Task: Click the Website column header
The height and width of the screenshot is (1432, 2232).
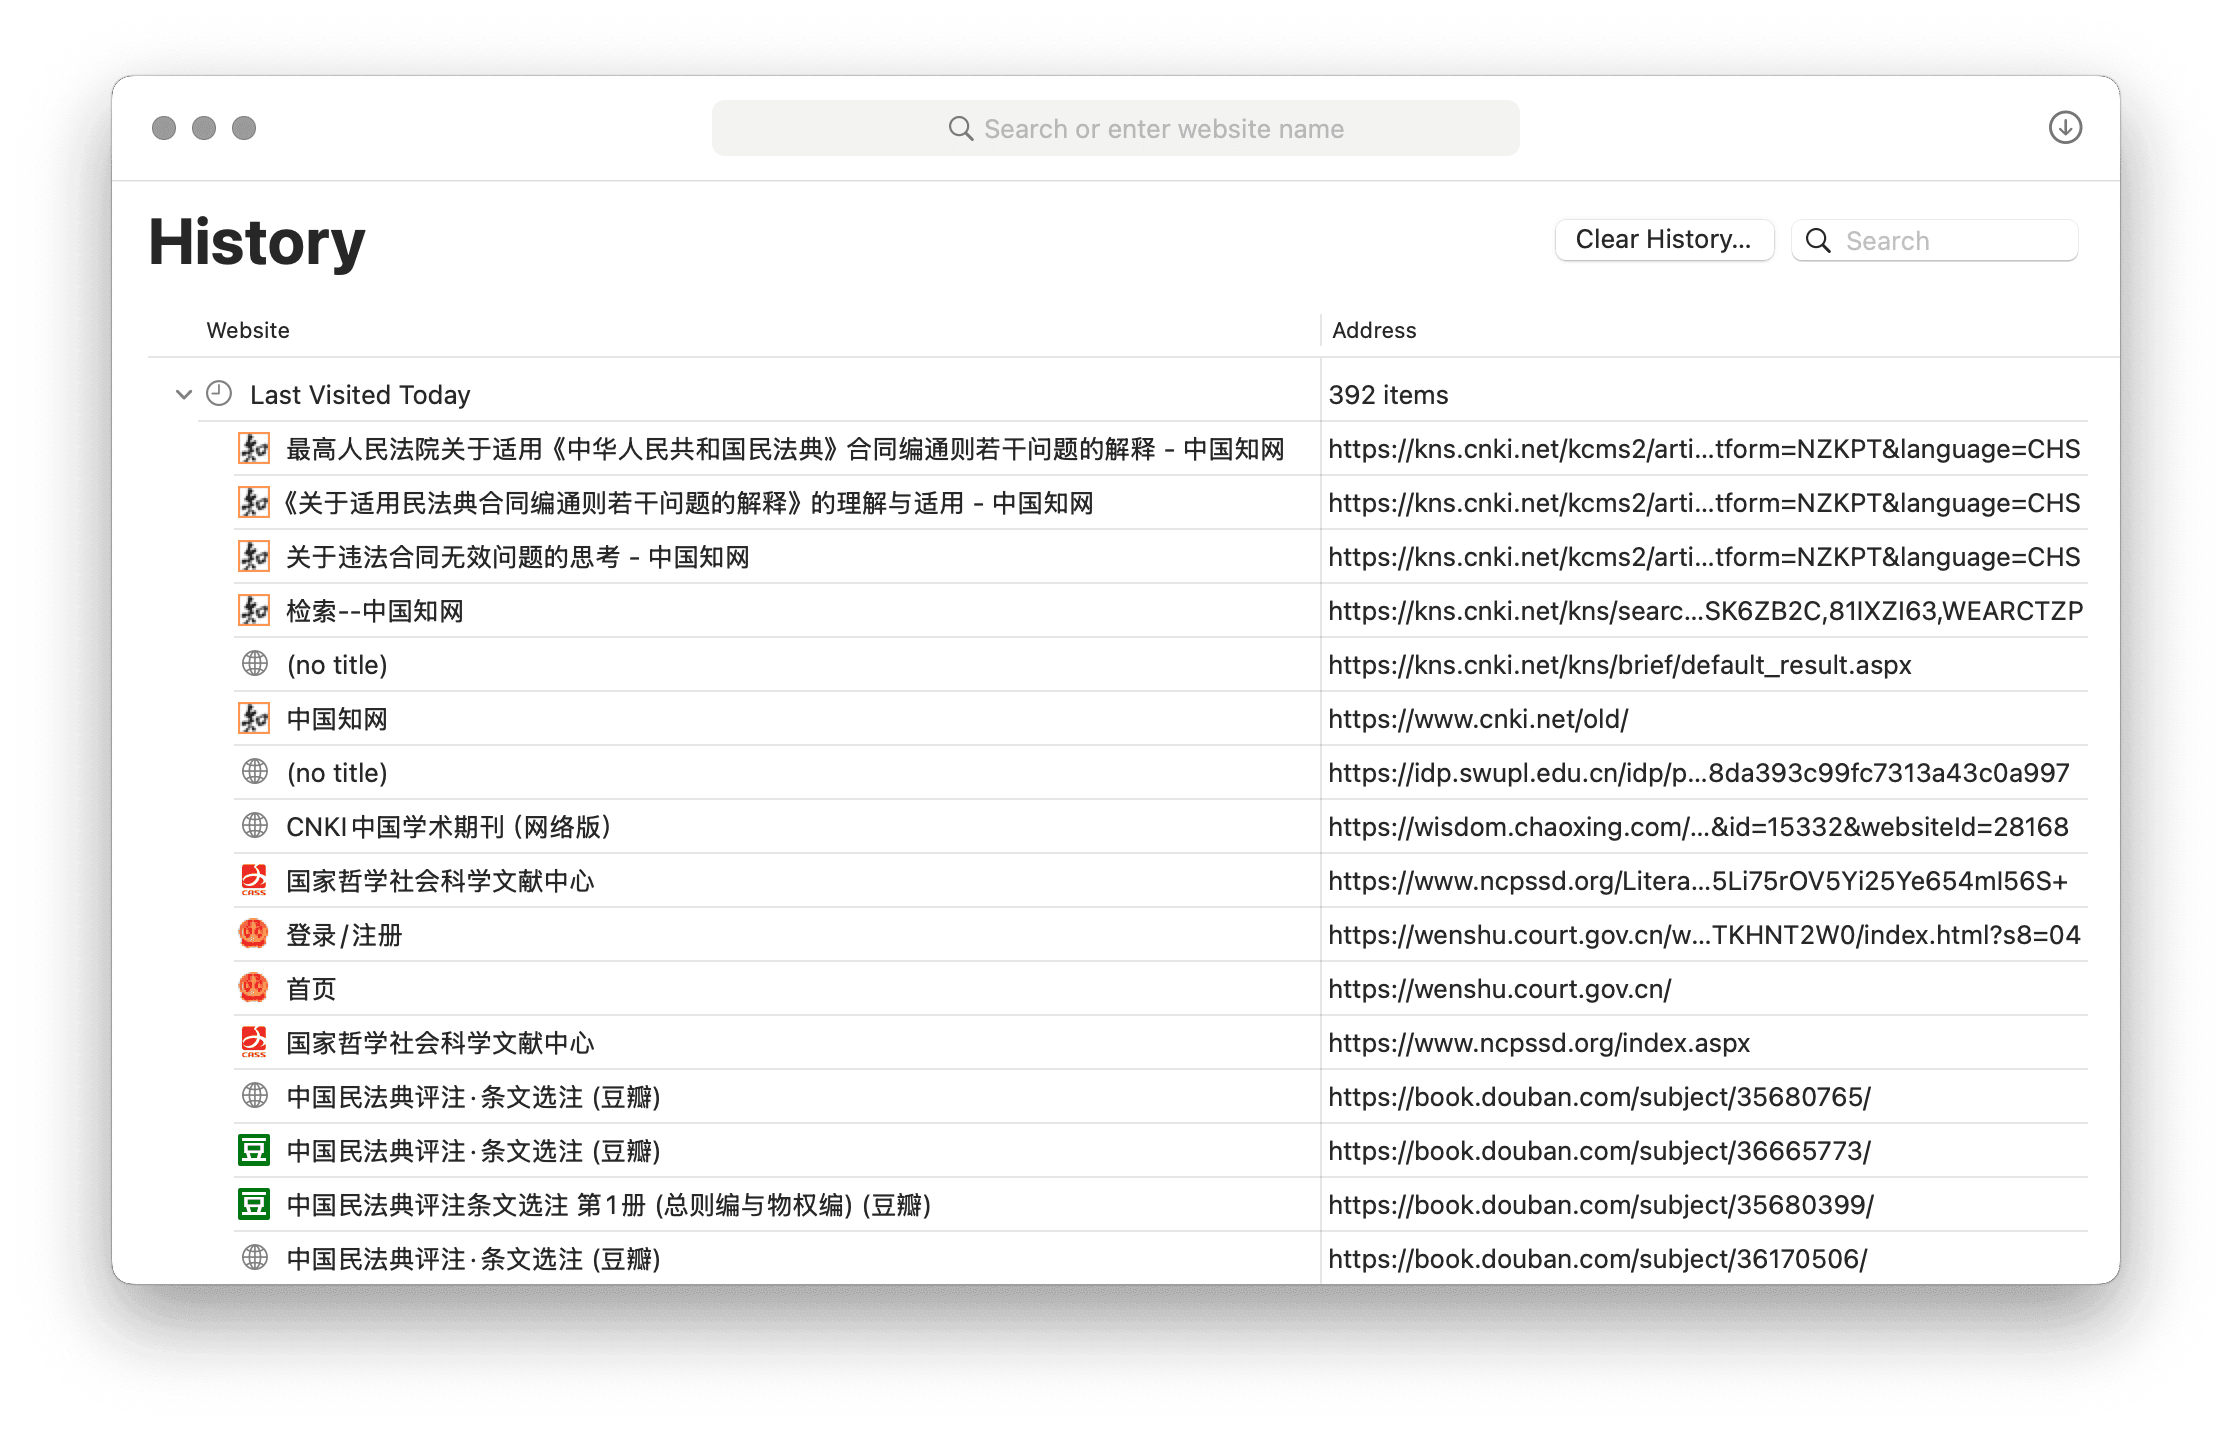Action: [x=248, y=330]
